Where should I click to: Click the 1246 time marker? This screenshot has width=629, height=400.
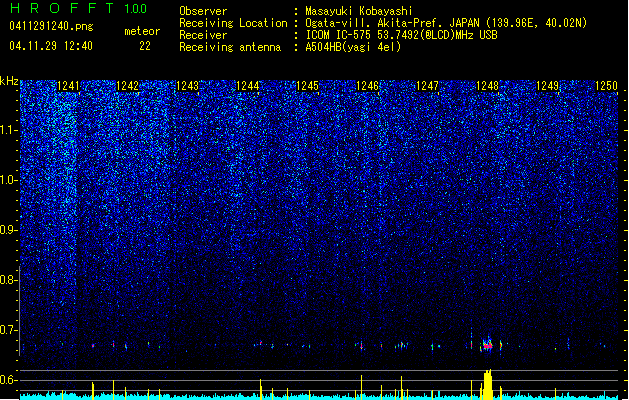point(367,86)
